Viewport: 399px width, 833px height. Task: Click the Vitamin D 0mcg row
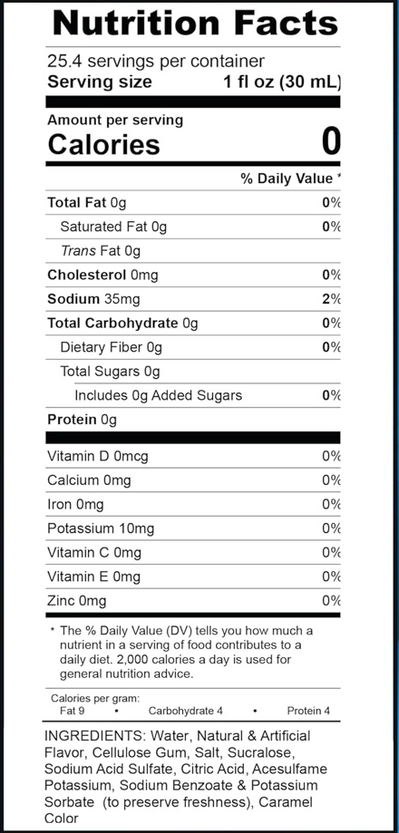click(x=193, y=456)
